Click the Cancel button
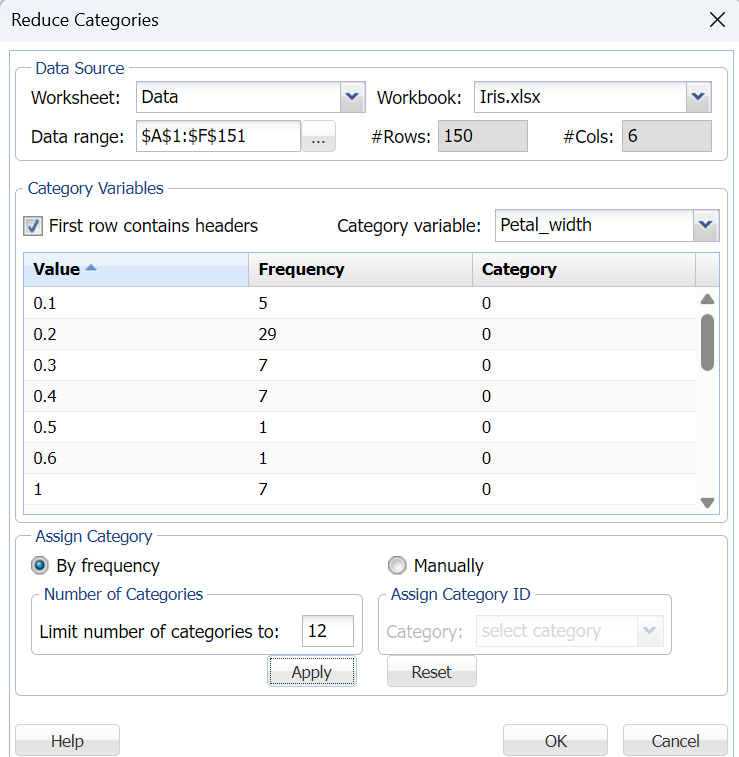Viewport: 739px width, 757px height. pyautogui.click(x=675, y=741)
